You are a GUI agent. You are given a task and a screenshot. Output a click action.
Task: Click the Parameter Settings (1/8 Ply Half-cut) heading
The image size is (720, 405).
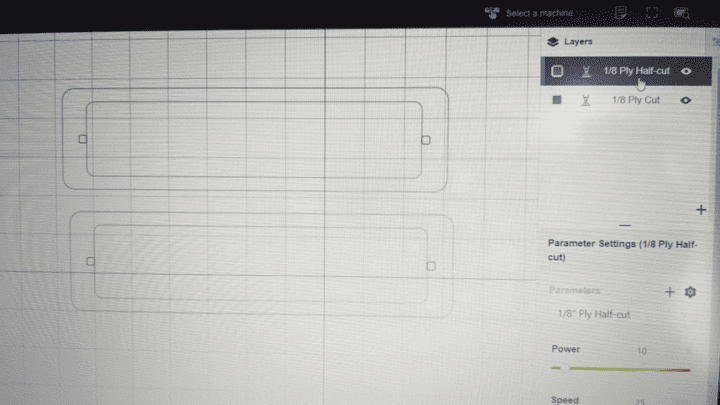pos(622,250)
